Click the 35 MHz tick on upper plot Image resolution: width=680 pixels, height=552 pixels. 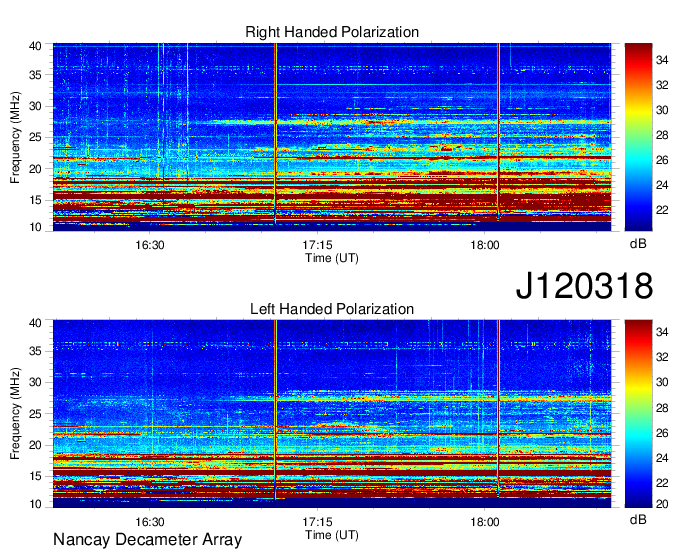click(x=36, y=75)
